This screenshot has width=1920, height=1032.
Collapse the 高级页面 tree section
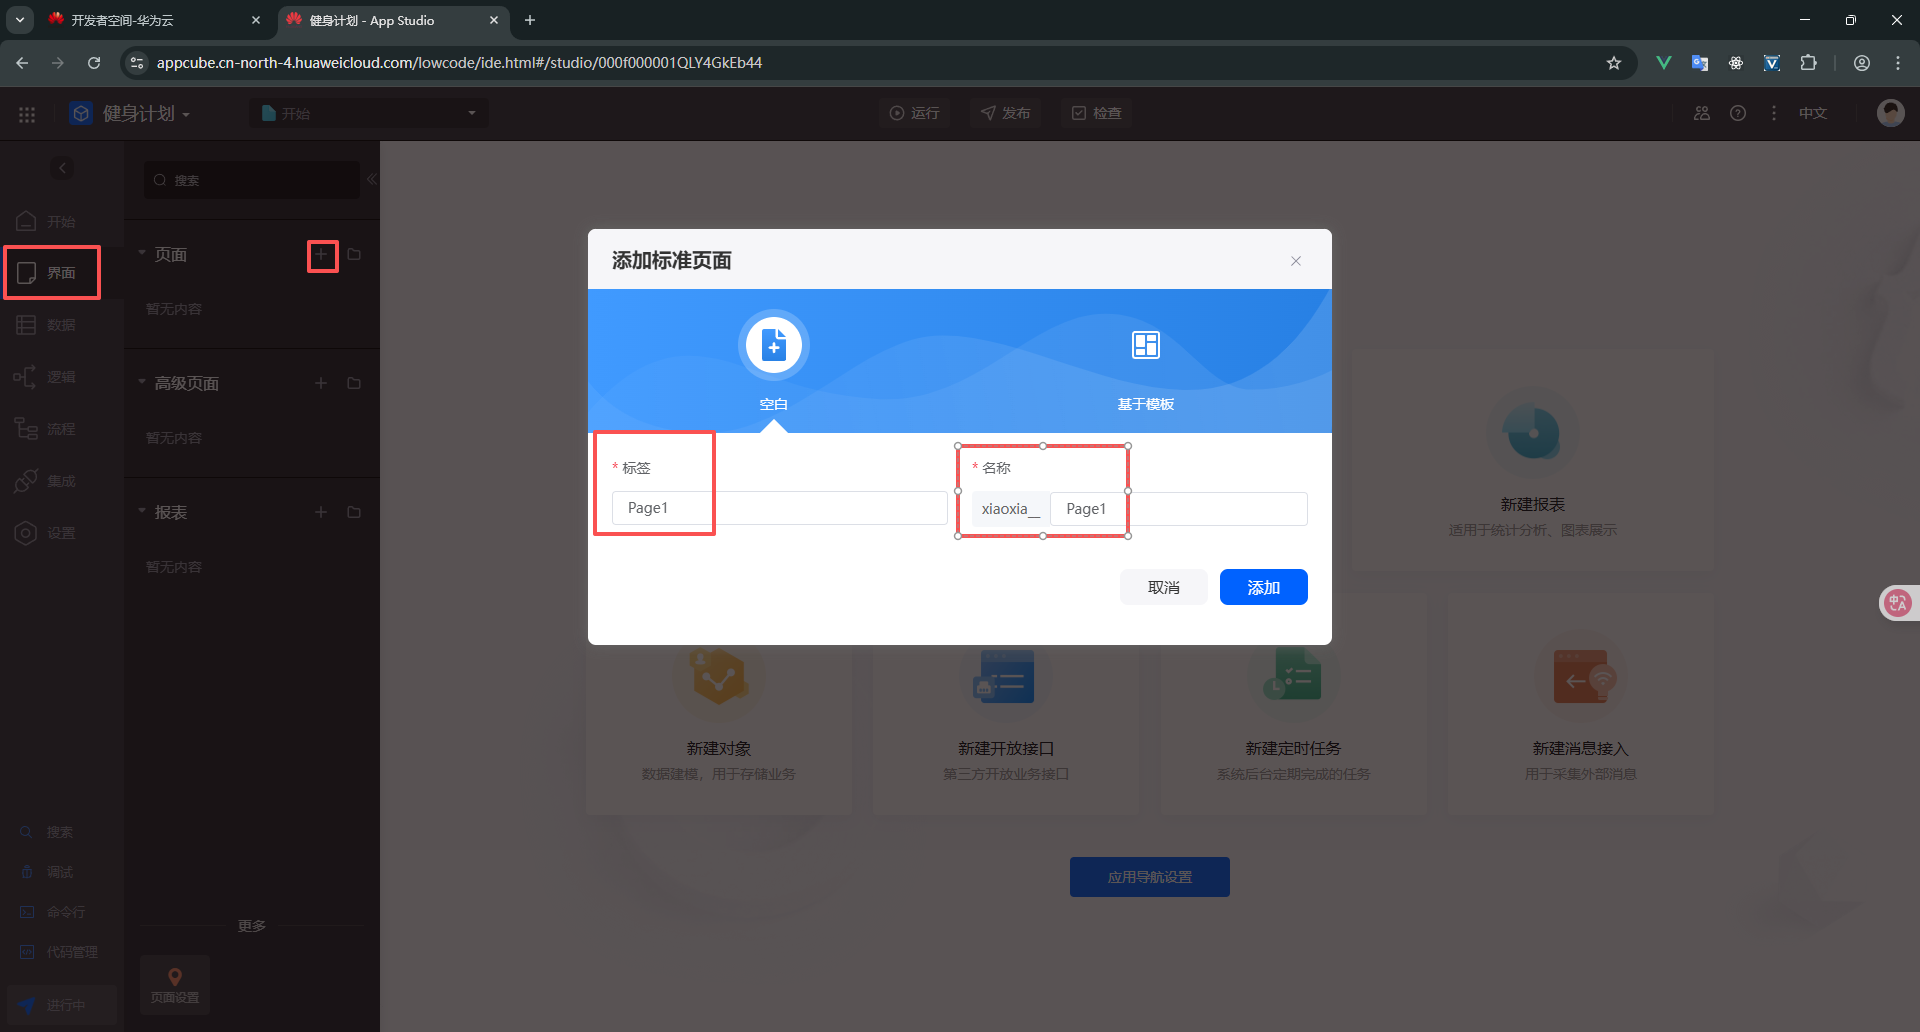(142, 383)
